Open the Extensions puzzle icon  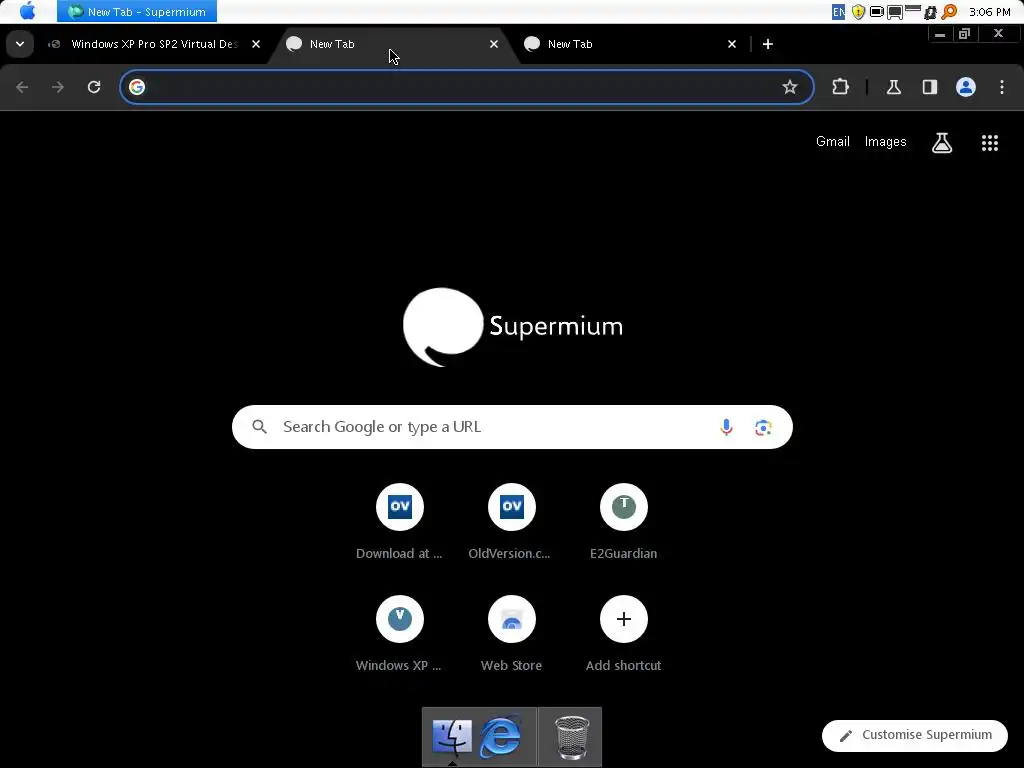click(840, 87)
